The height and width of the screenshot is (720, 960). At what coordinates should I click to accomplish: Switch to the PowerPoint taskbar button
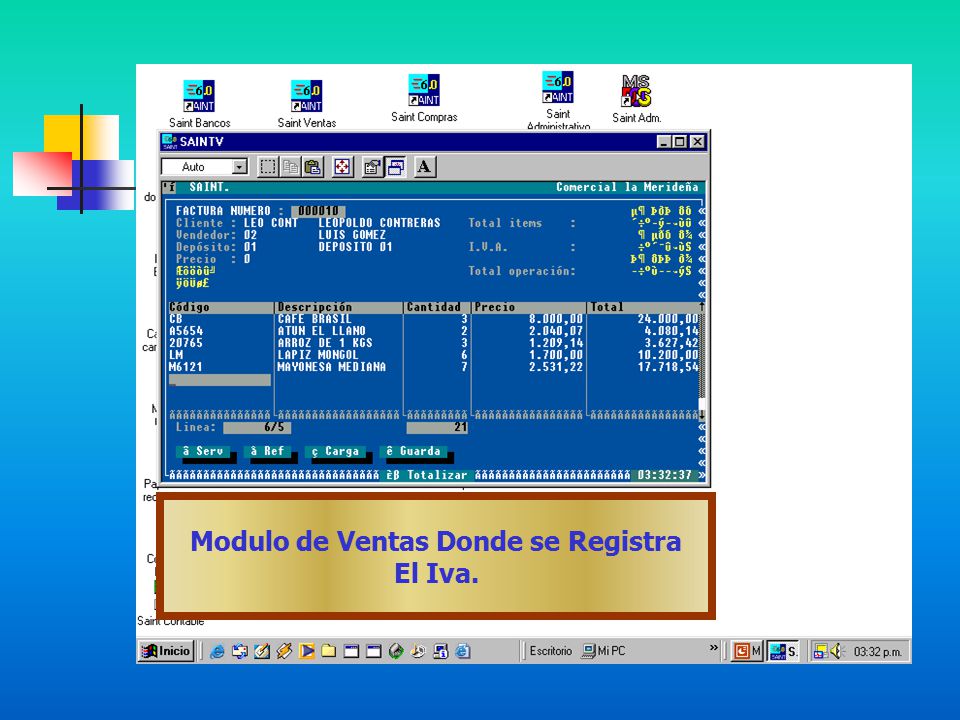pos(747,651)
